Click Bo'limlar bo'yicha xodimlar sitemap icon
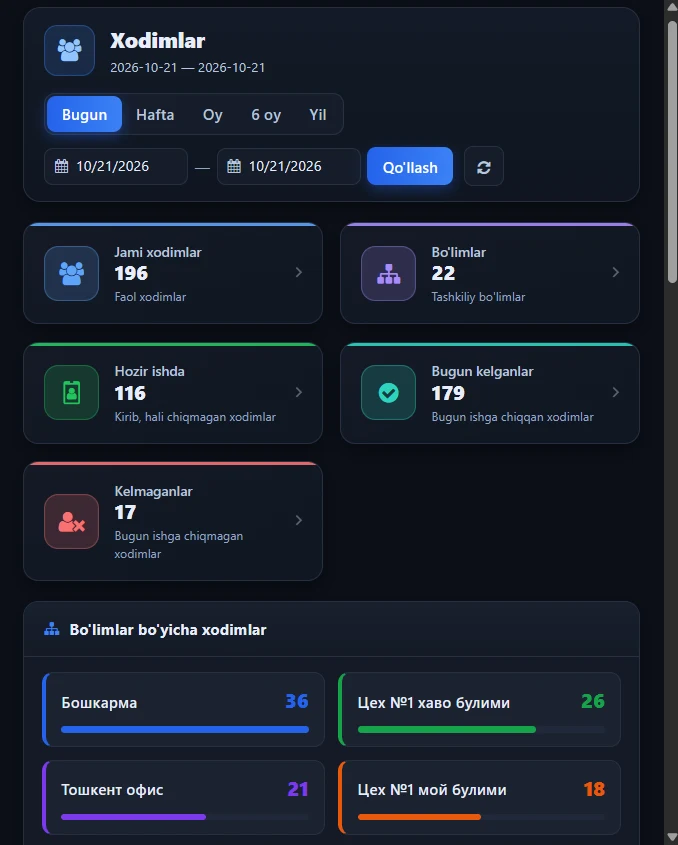The image size is (678, 845). [52, 629]
